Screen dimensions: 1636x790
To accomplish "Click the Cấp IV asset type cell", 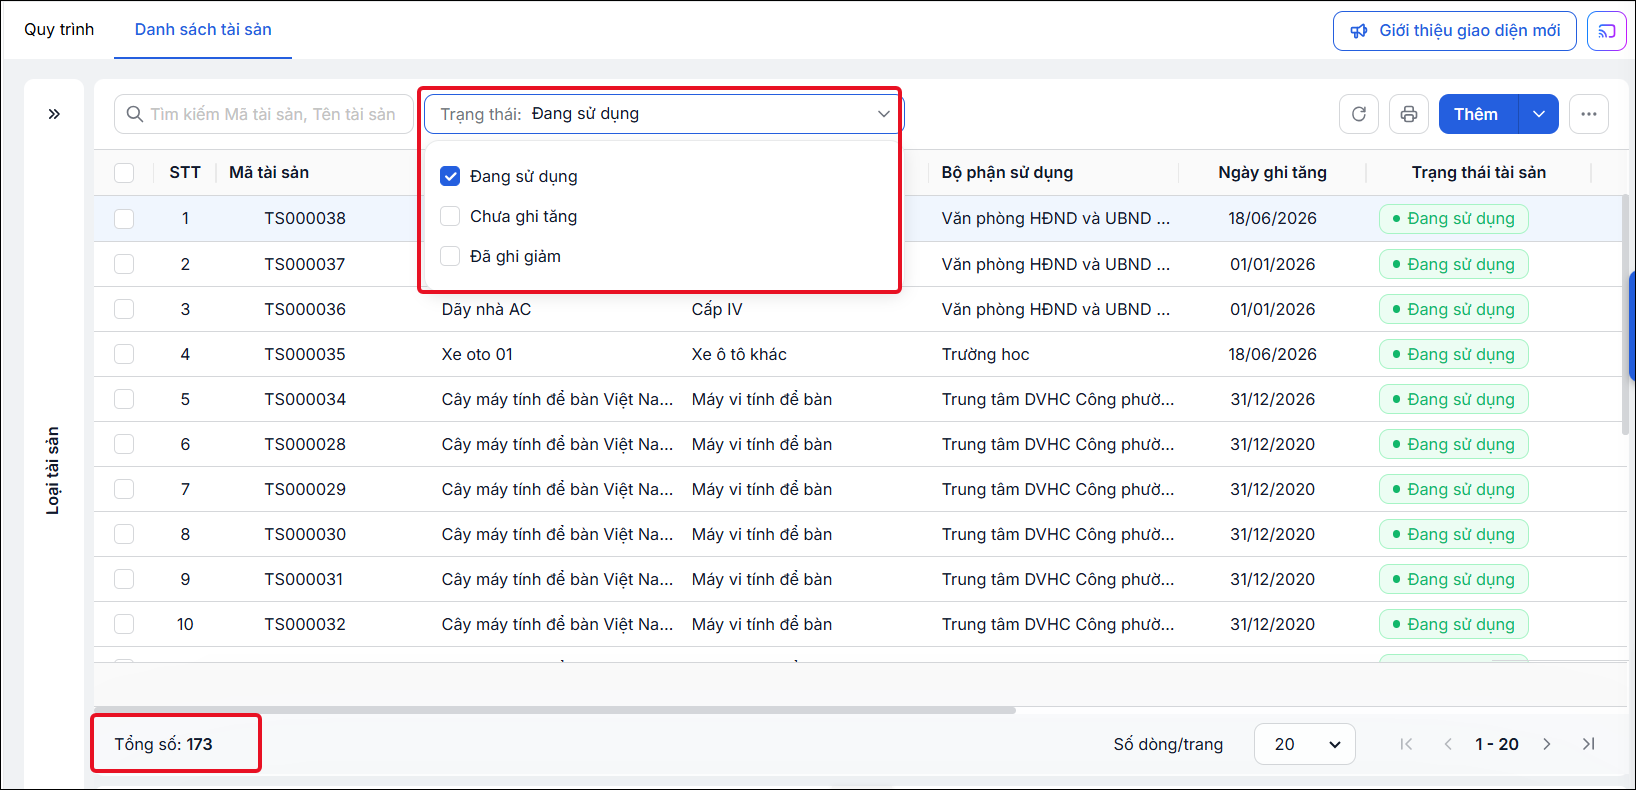I will click(717, 309).
